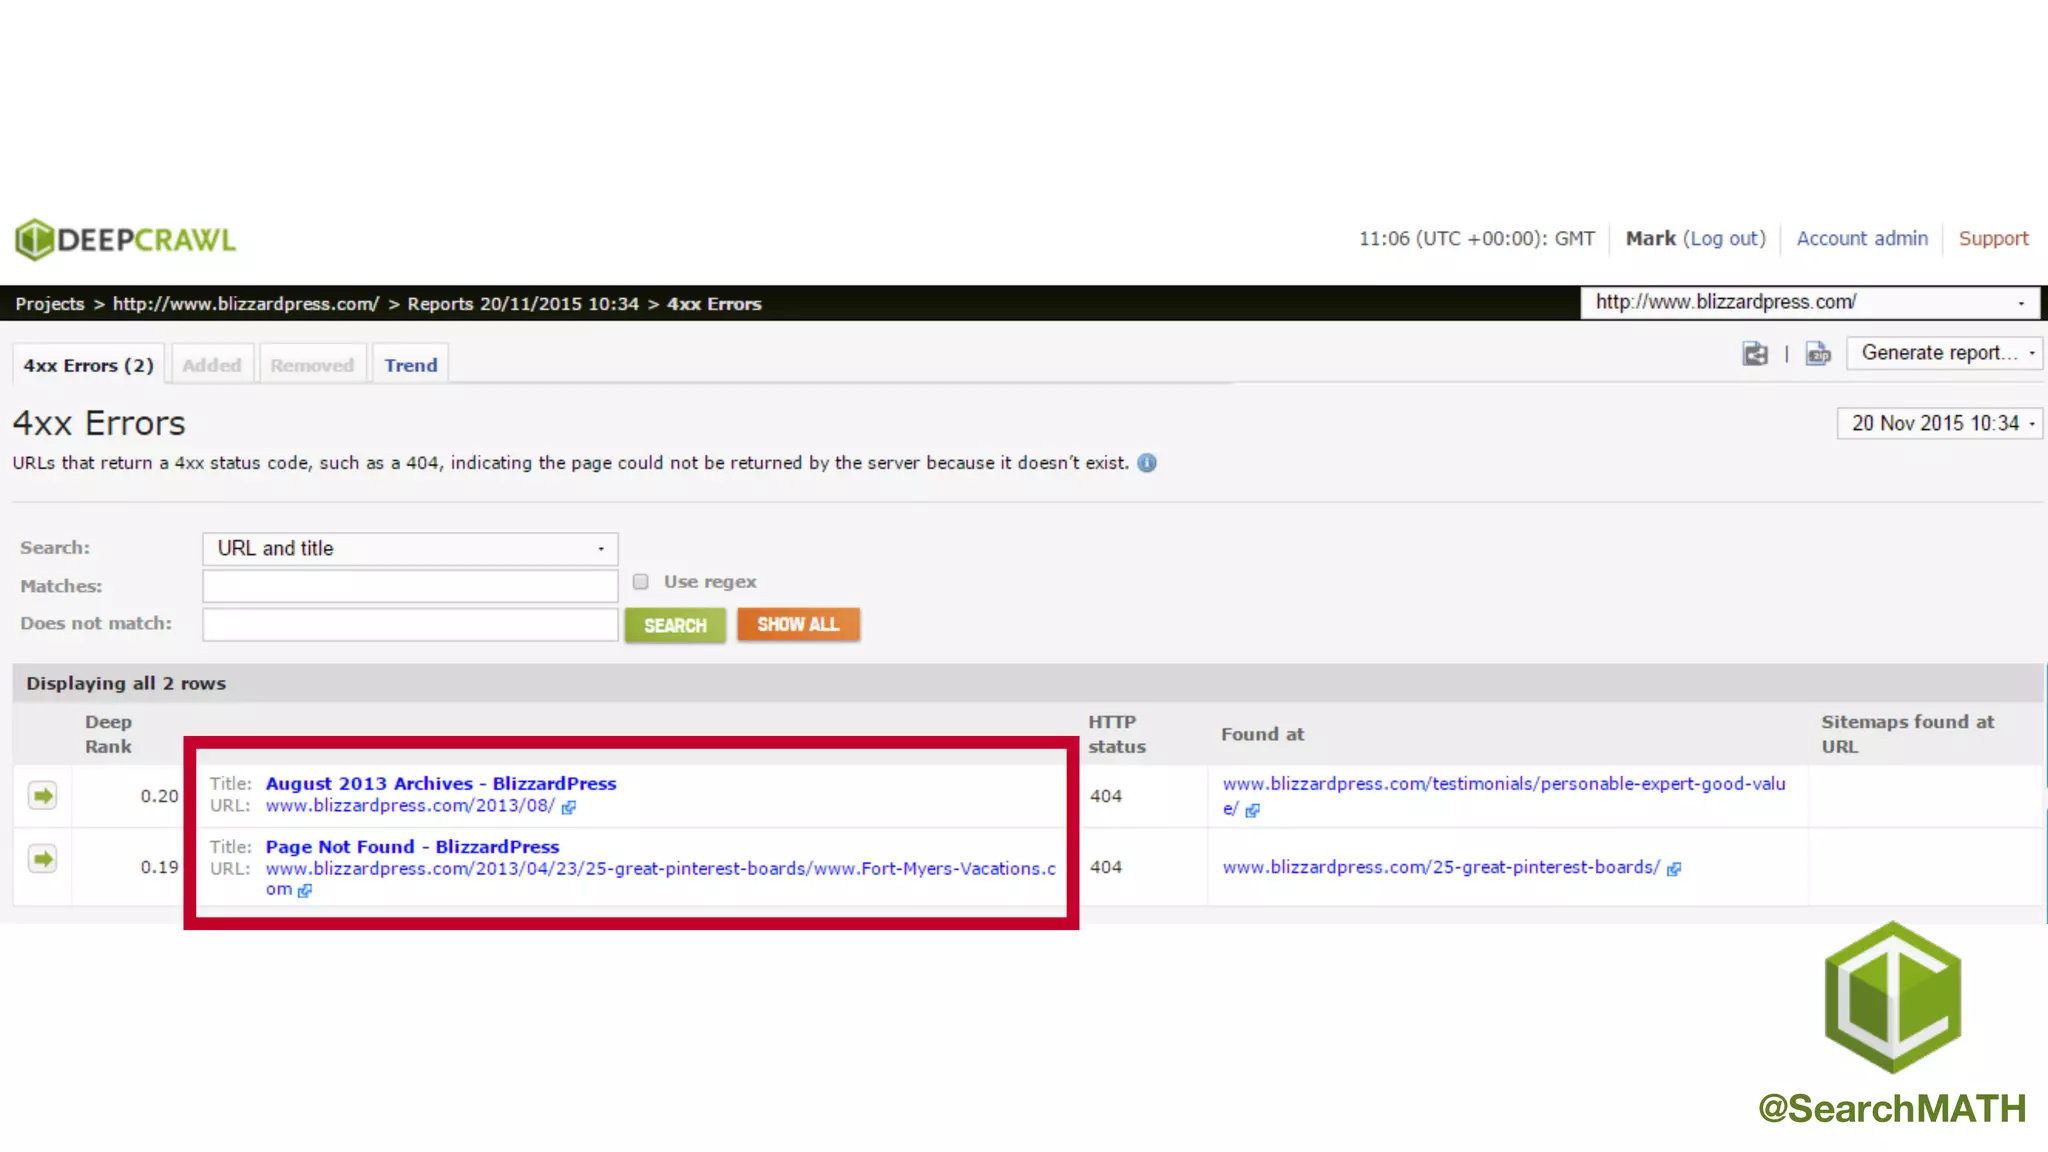Switch to the Trend tab
Viewport: 2048px width, 1152px height.
click(411, 366)
